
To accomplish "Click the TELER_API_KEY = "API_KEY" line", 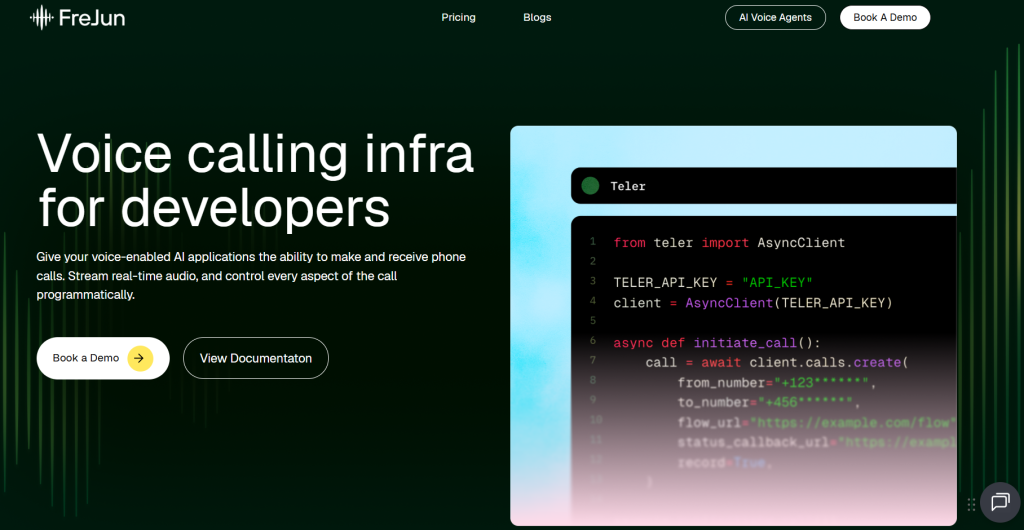I will point(712,283).
